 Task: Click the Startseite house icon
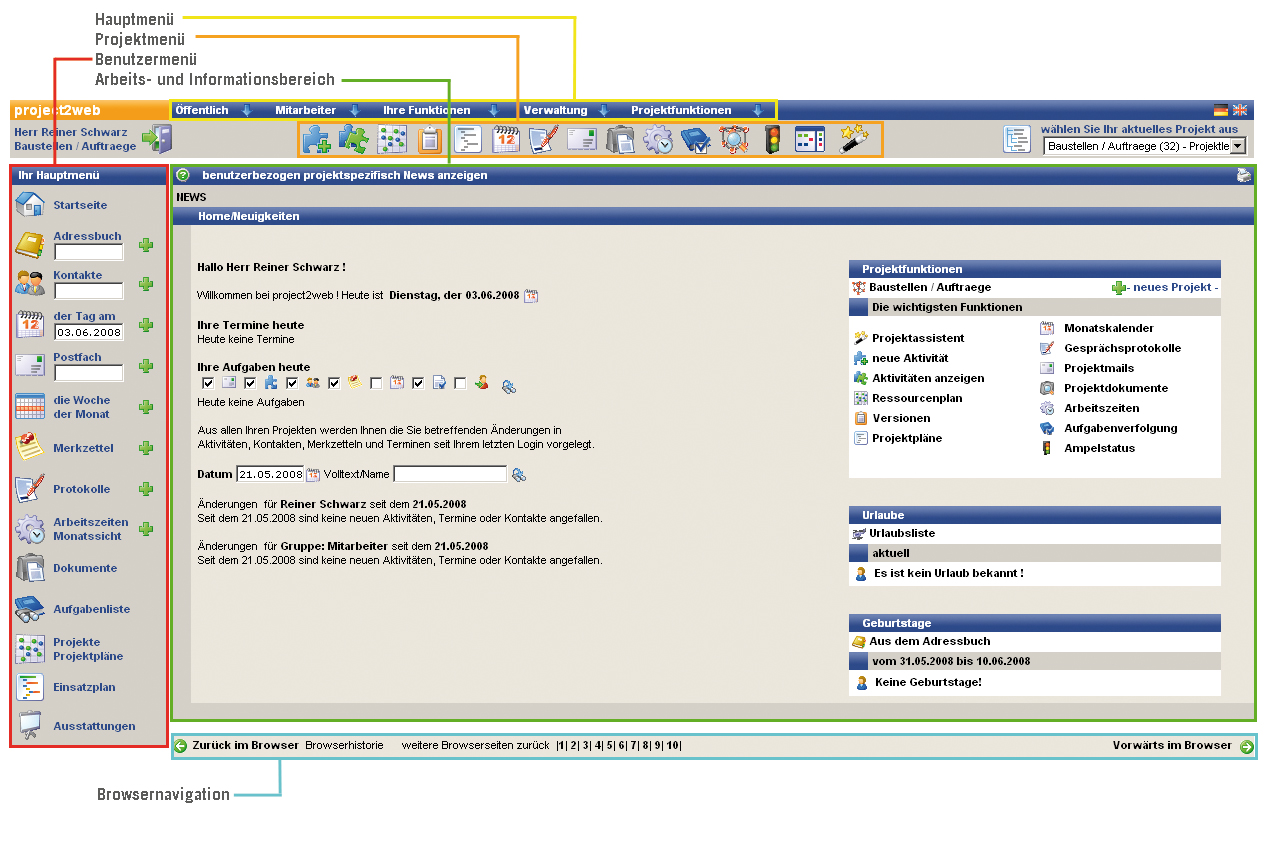(30, 204)
